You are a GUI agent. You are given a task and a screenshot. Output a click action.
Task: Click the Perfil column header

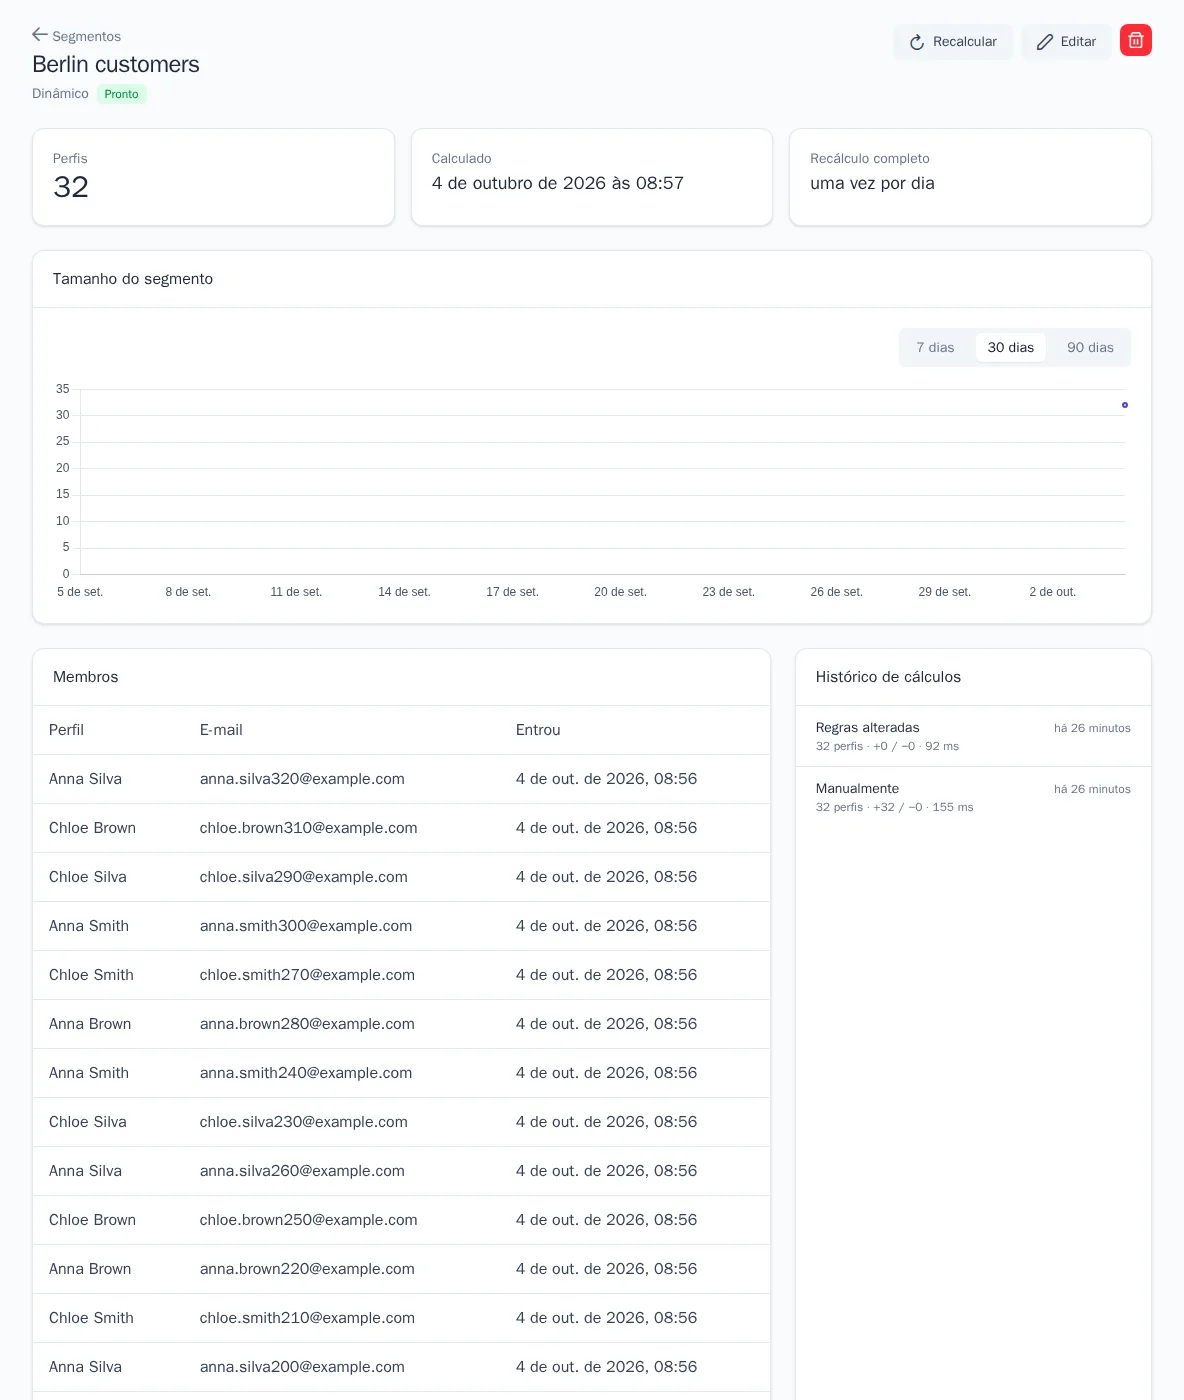pos(66,730)
